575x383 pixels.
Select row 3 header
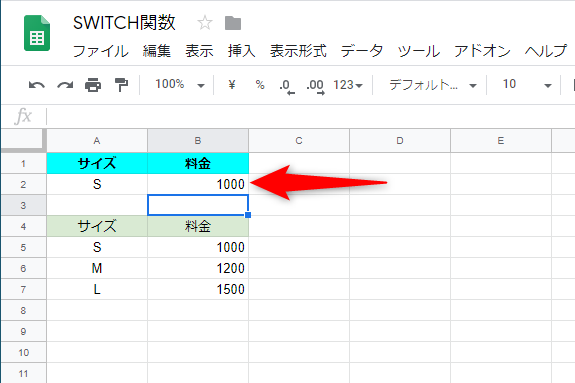pos(23,205)
